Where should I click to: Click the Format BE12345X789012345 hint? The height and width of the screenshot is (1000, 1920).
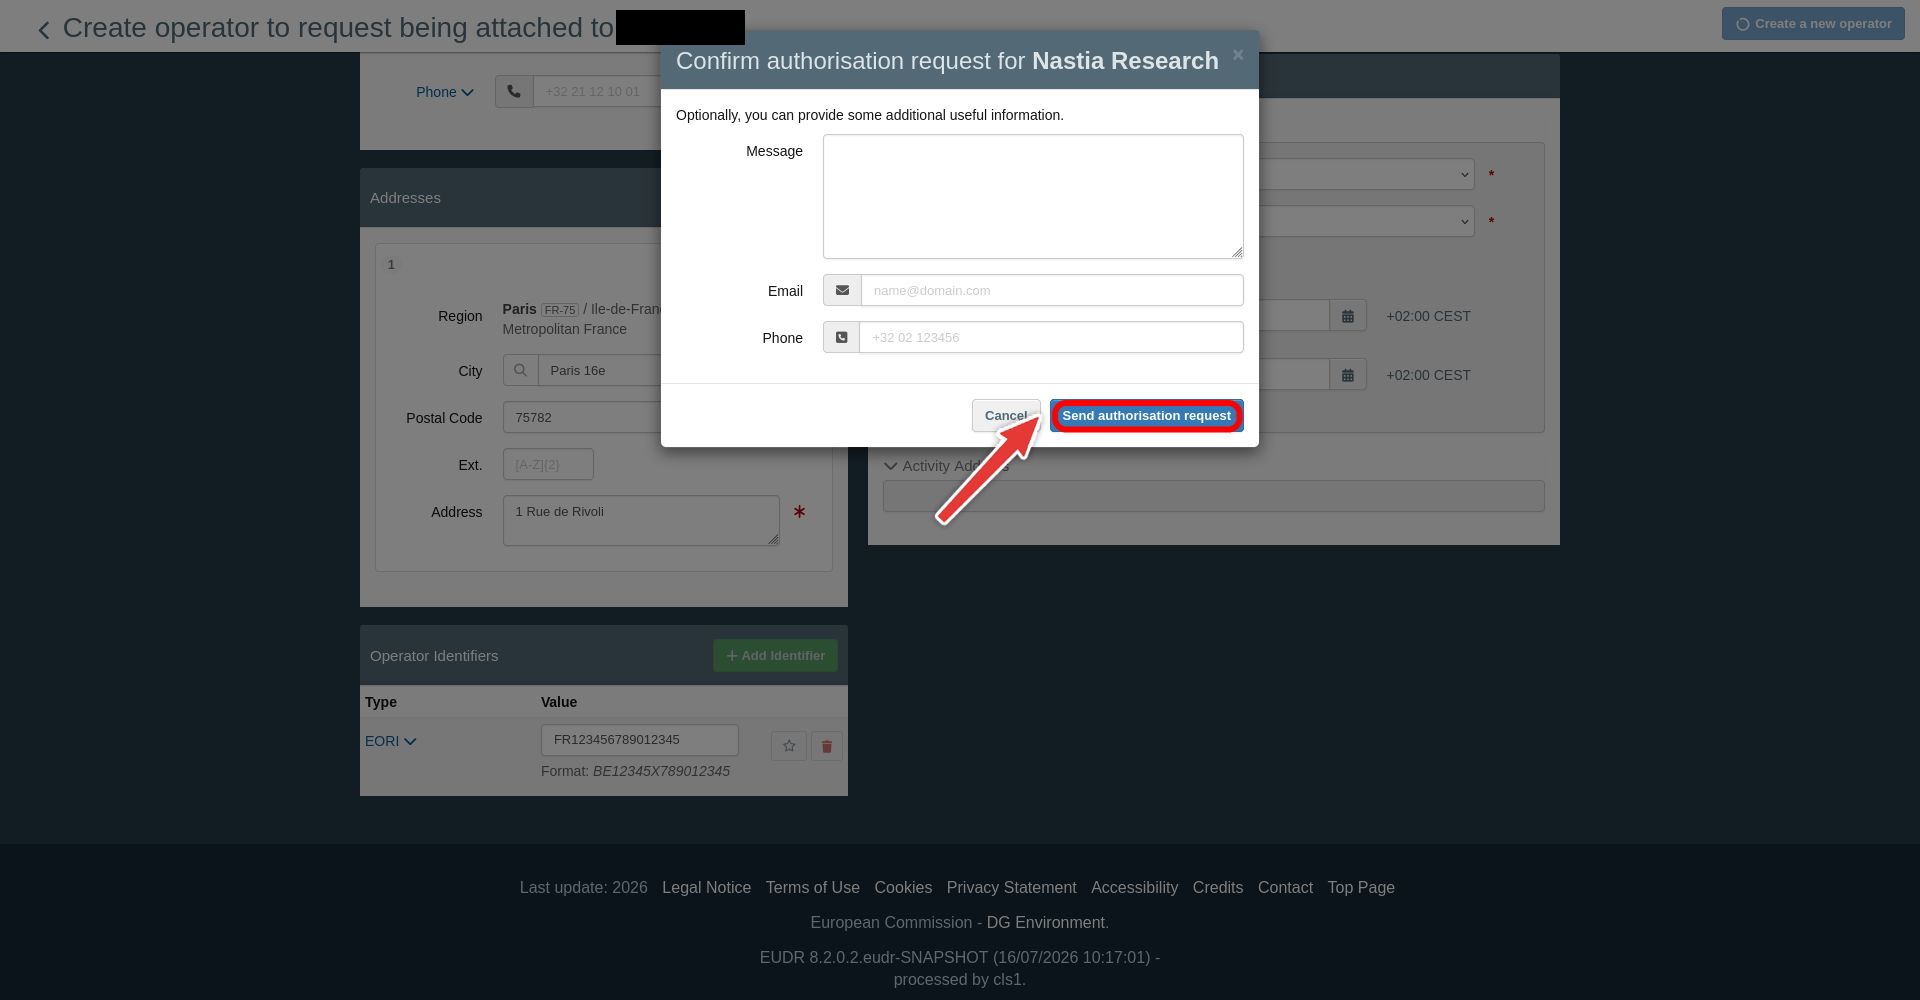(635, 771)
